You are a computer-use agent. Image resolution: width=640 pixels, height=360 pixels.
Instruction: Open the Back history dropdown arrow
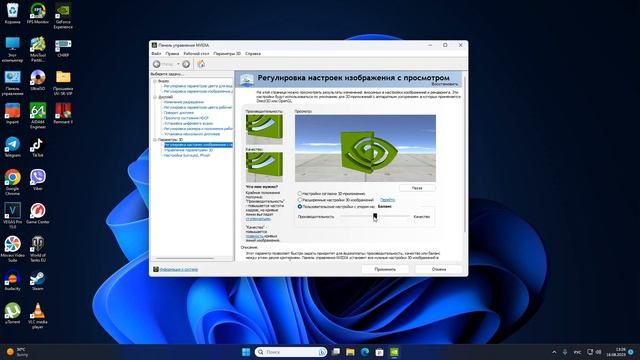pyautogui.click(x=178, y=64)
